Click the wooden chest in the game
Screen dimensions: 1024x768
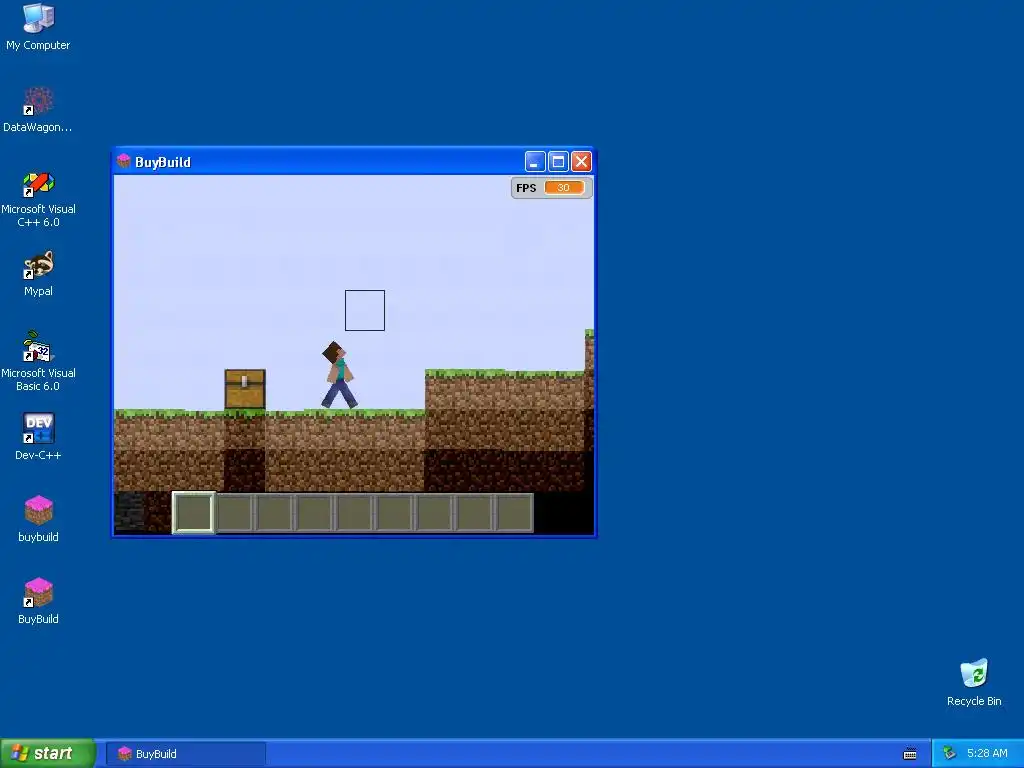point(245,389)
